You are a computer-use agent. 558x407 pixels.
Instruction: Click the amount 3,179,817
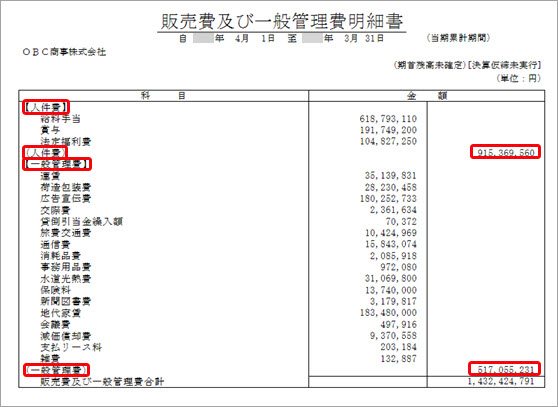[393, 301]
